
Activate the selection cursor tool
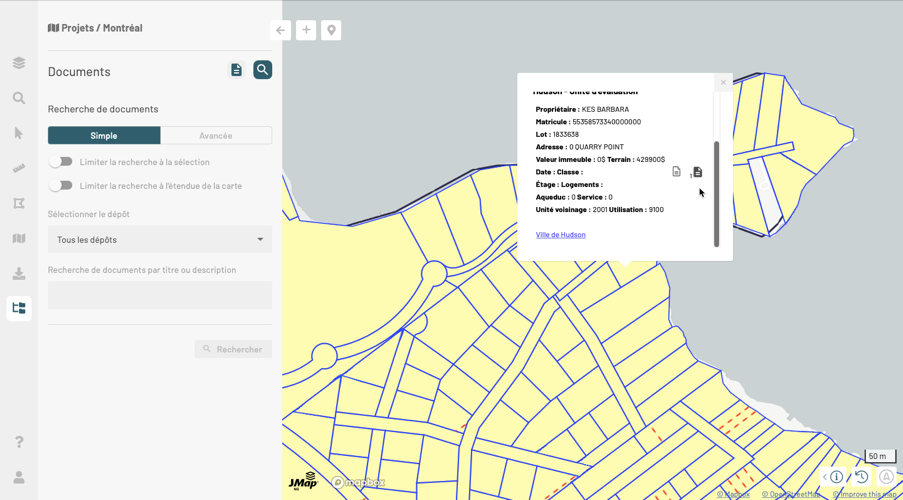tap(19, 133)
